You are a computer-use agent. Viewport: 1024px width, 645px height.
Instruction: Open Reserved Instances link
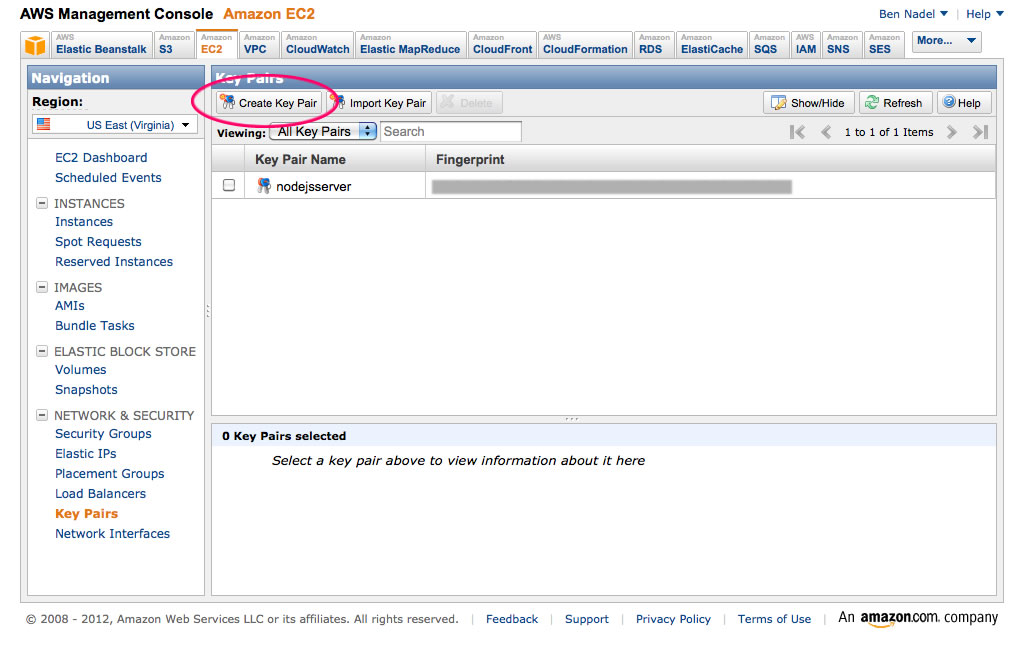coord(114,262)
